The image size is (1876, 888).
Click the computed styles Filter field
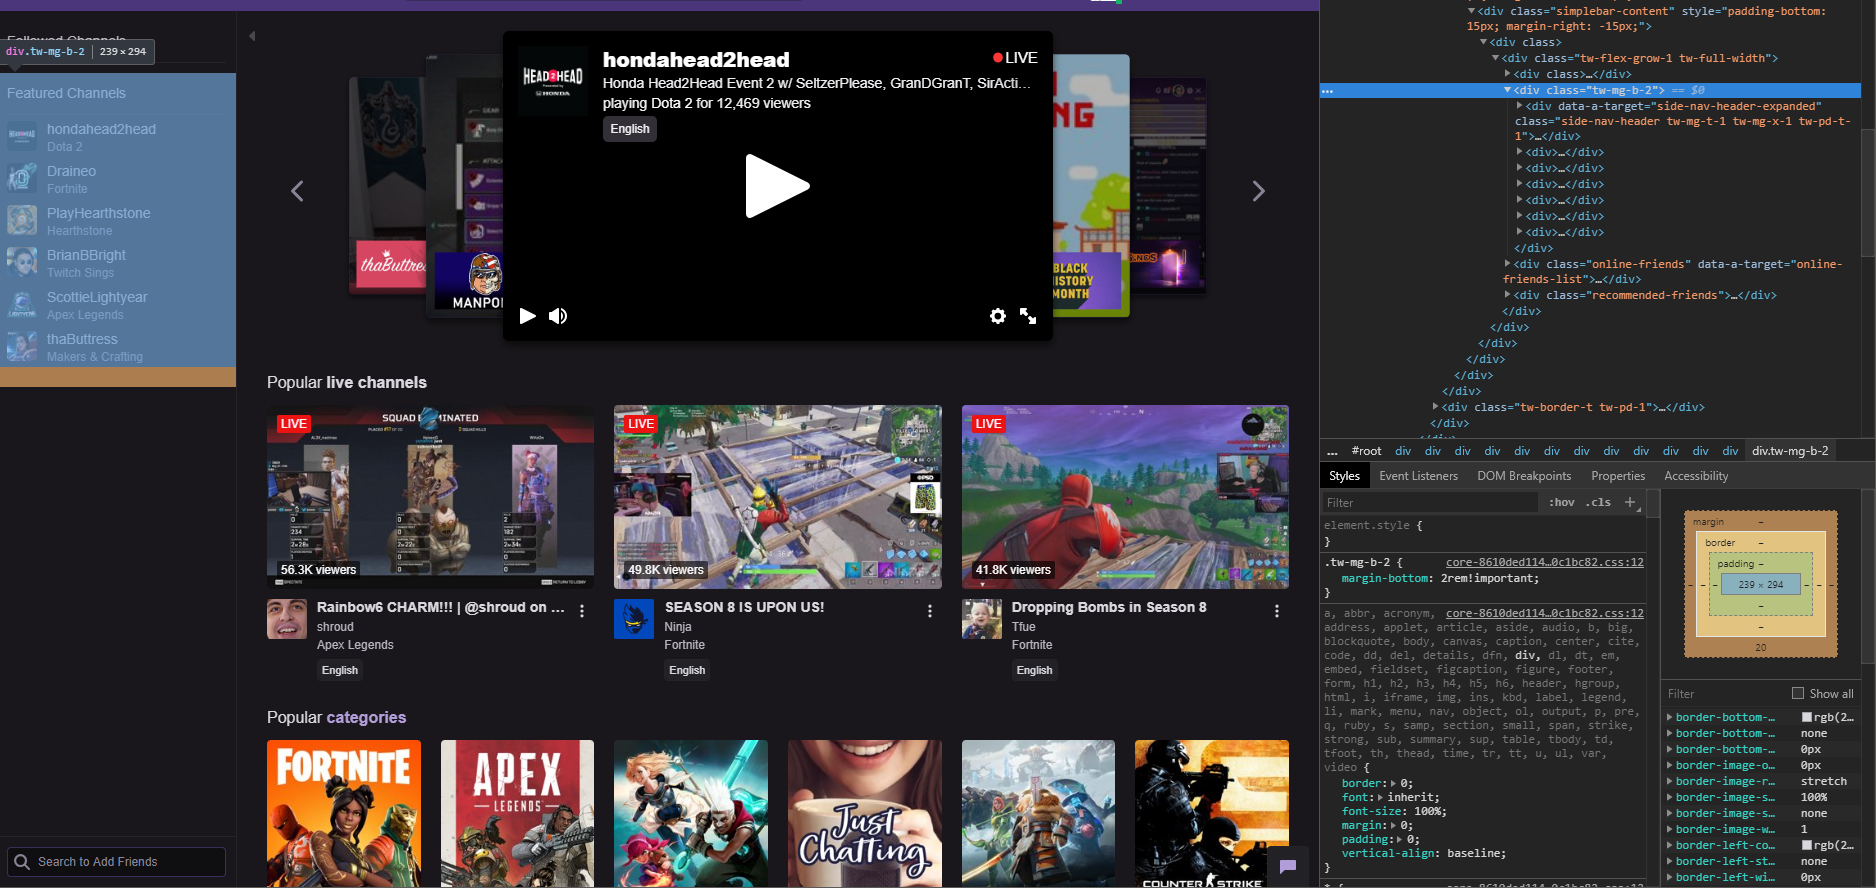[x=1725, y=693]
